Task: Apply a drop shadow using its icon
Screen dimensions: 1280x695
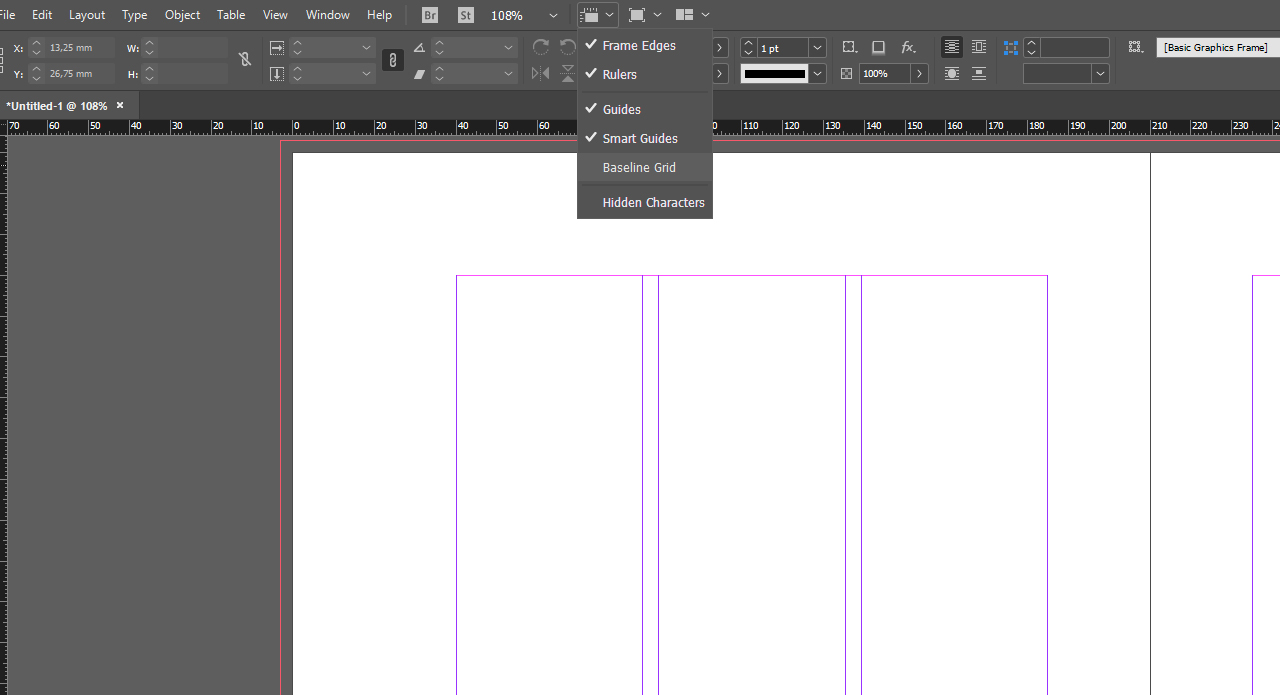Action: click(x=878, y=47)
